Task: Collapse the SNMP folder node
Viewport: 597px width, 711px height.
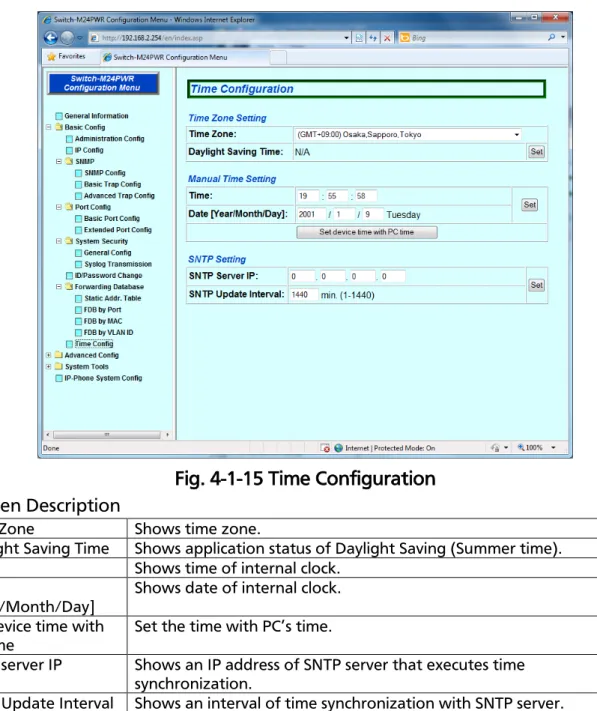Action: [x=58, y=161]
